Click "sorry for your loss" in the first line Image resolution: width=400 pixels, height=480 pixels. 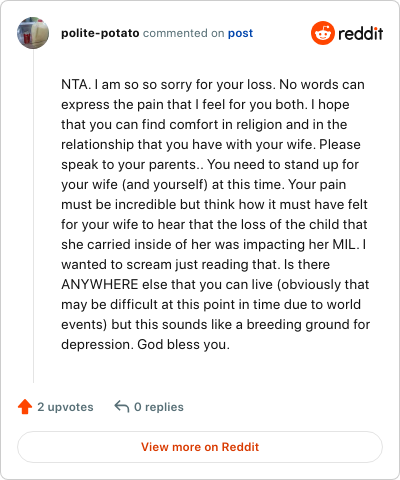(x=218, y=85)
